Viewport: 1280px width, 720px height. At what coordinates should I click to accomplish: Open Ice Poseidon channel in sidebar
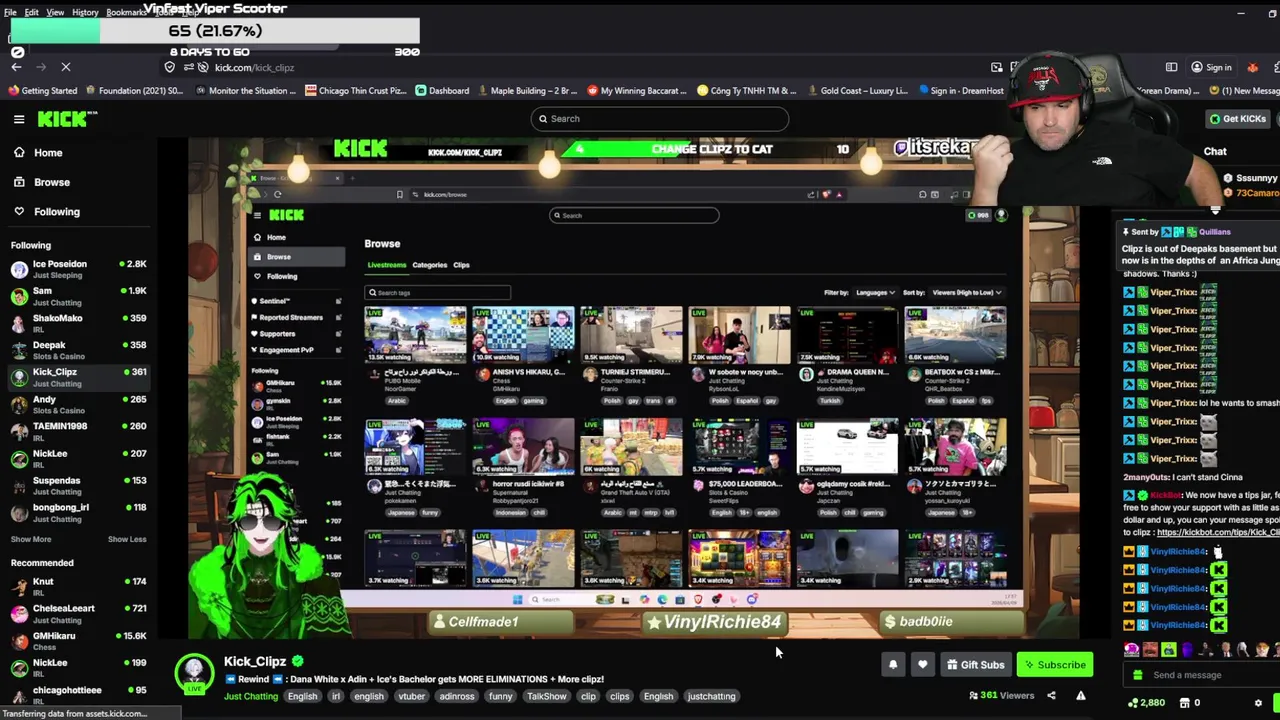click(x=78, y=269)
